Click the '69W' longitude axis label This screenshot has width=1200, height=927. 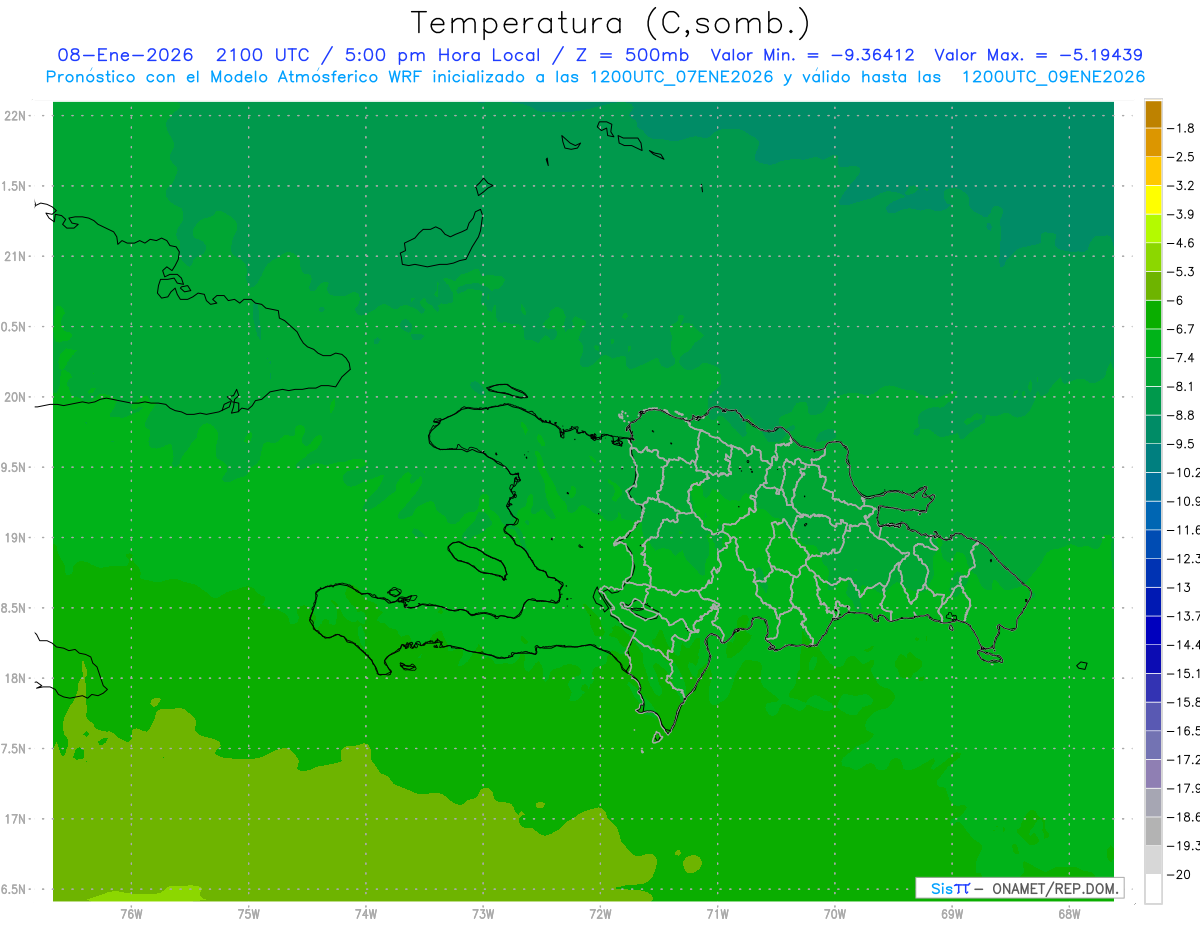[952, 914]
